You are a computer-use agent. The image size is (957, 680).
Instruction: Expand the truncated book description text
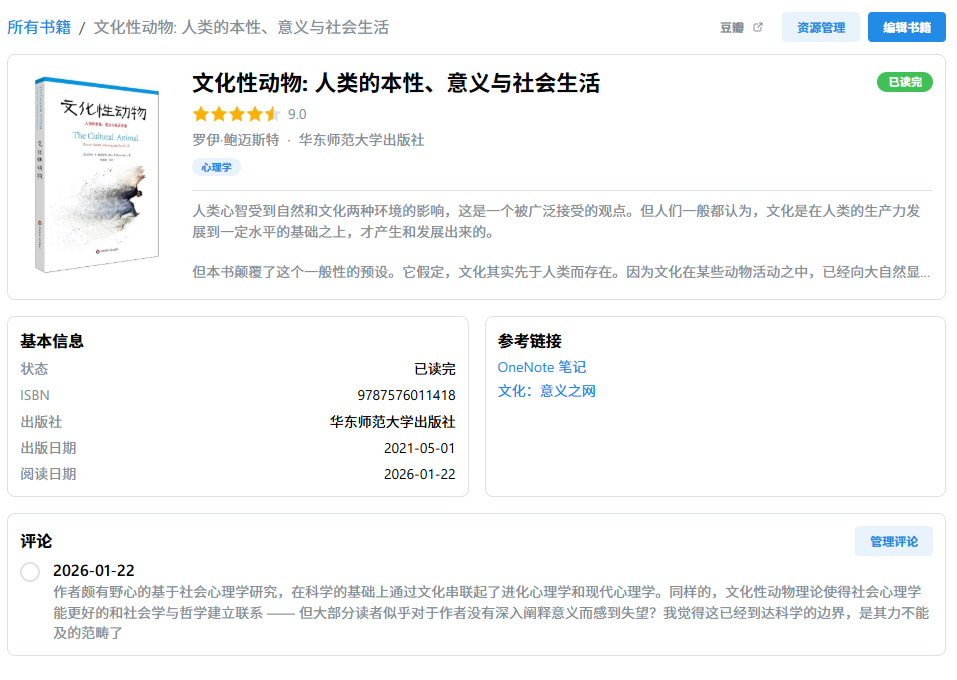pos(561,271)
